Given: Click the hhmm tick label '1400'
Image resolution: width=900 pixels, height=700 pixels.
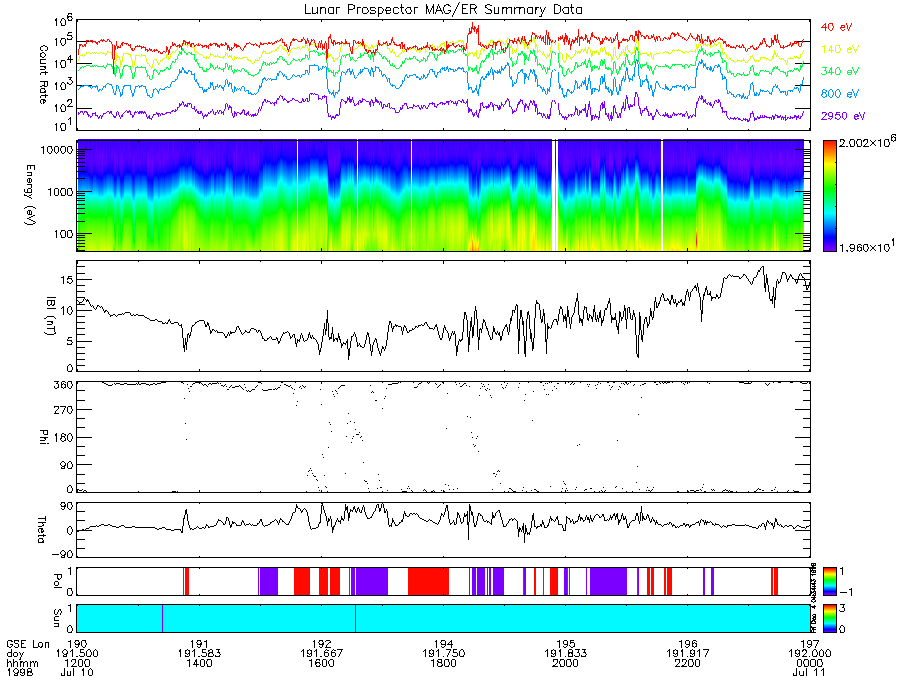Looking at the screenshot, I should coord(199,663).
